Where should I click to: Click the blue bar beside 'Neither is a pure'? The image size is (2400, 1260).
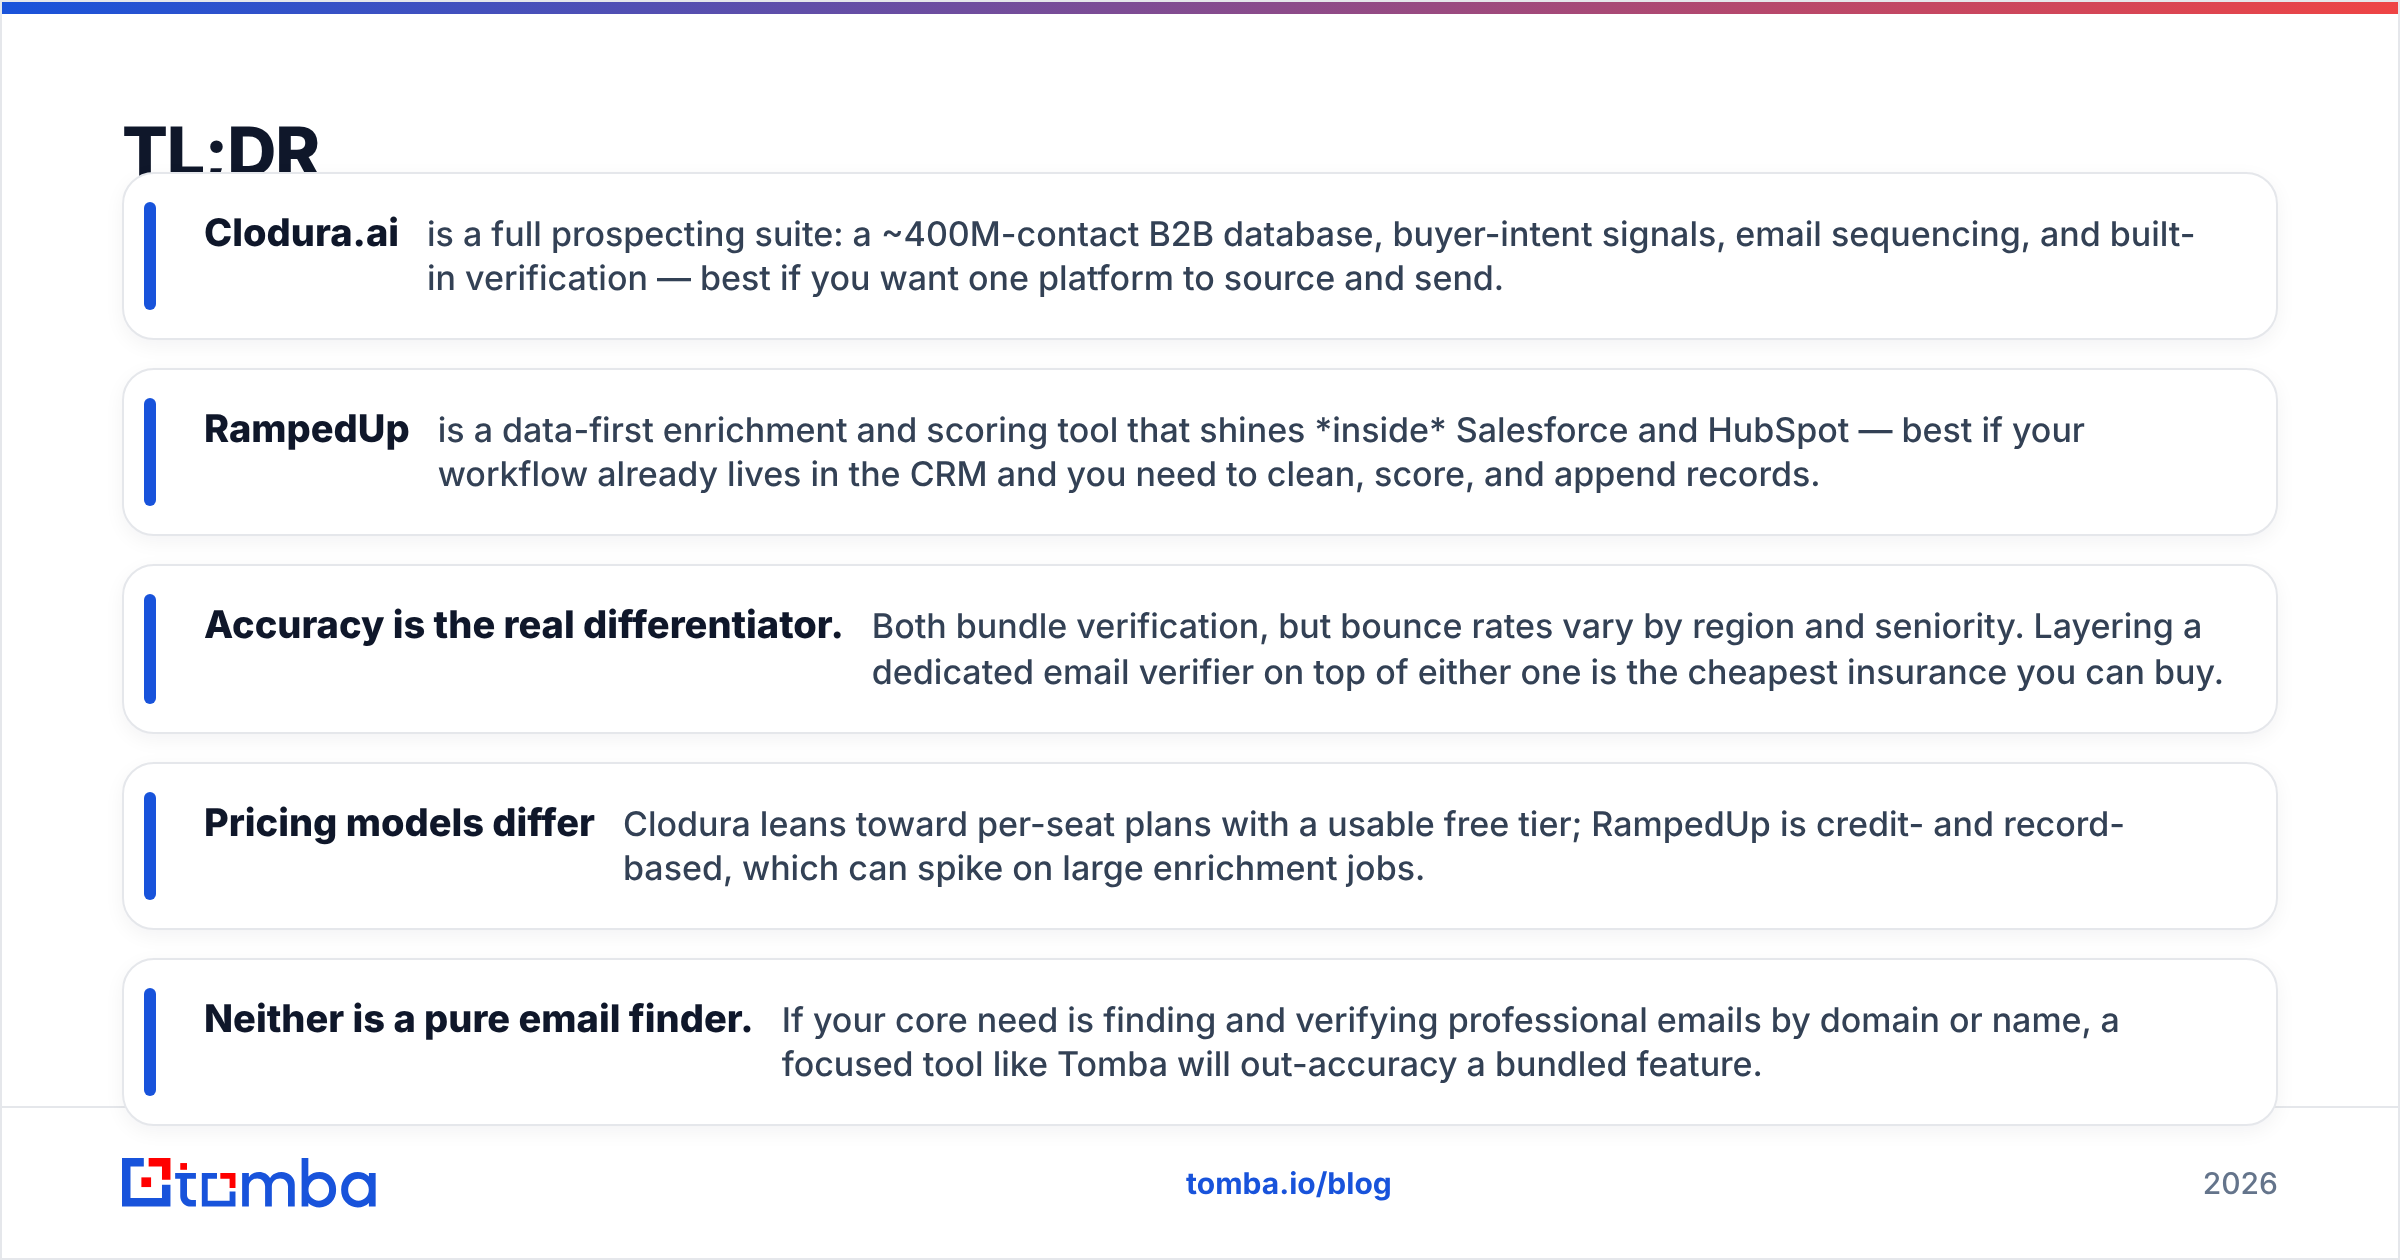point(150,1042)
